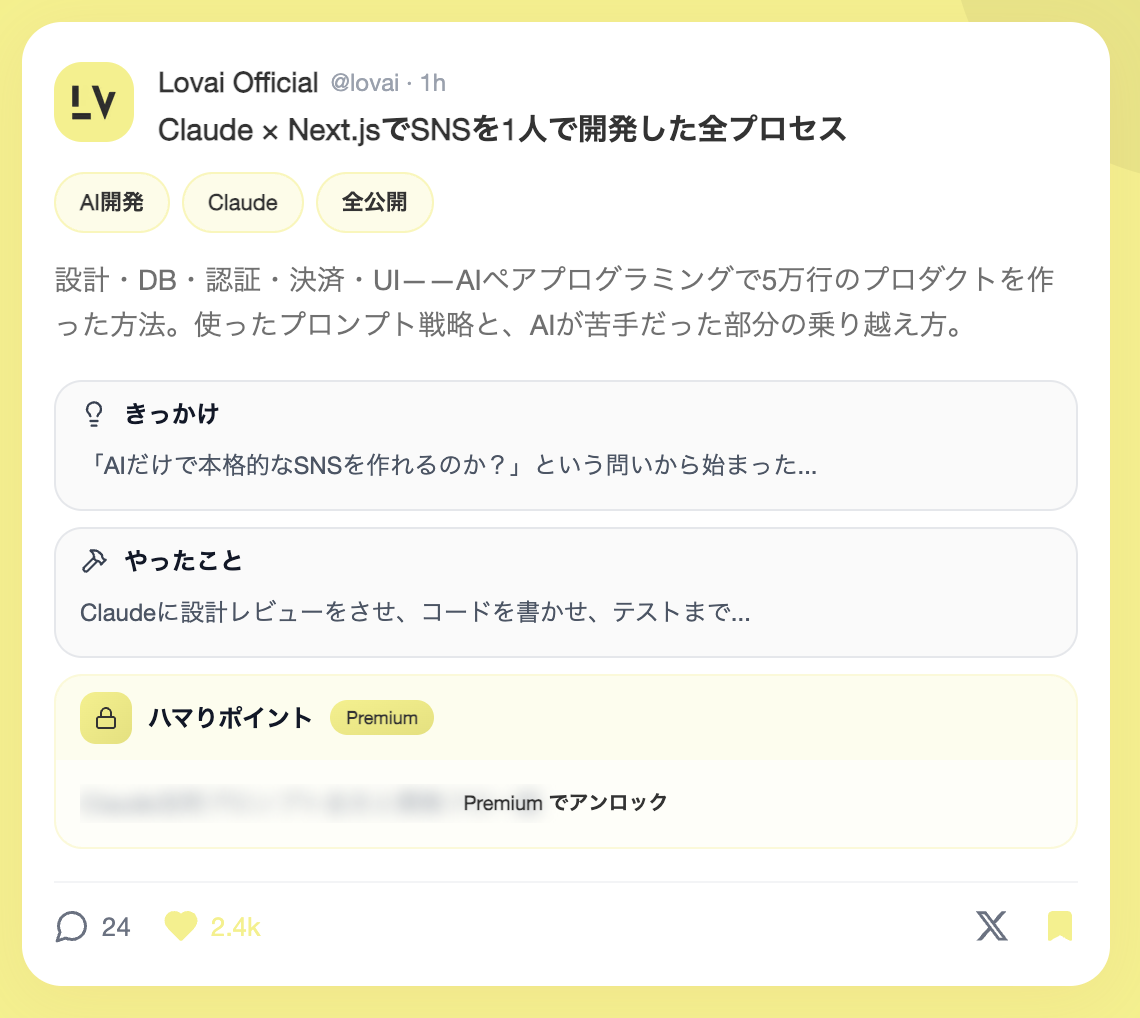Click the 24 comments count
Viewport: 1140px width, 1018px height.
(x=116, y=927)
